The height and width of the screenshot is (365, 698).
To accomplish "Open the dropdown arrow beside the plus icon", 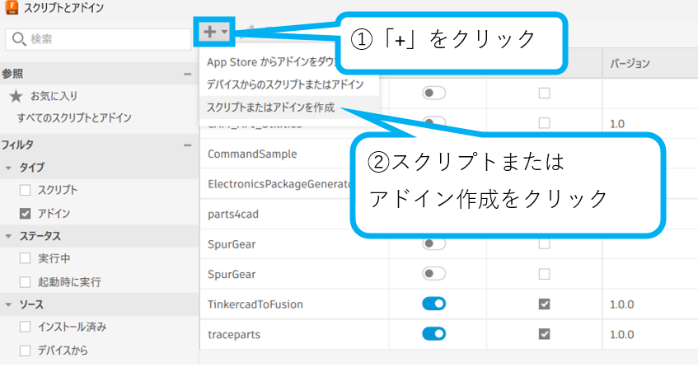I will pos(224,32).
